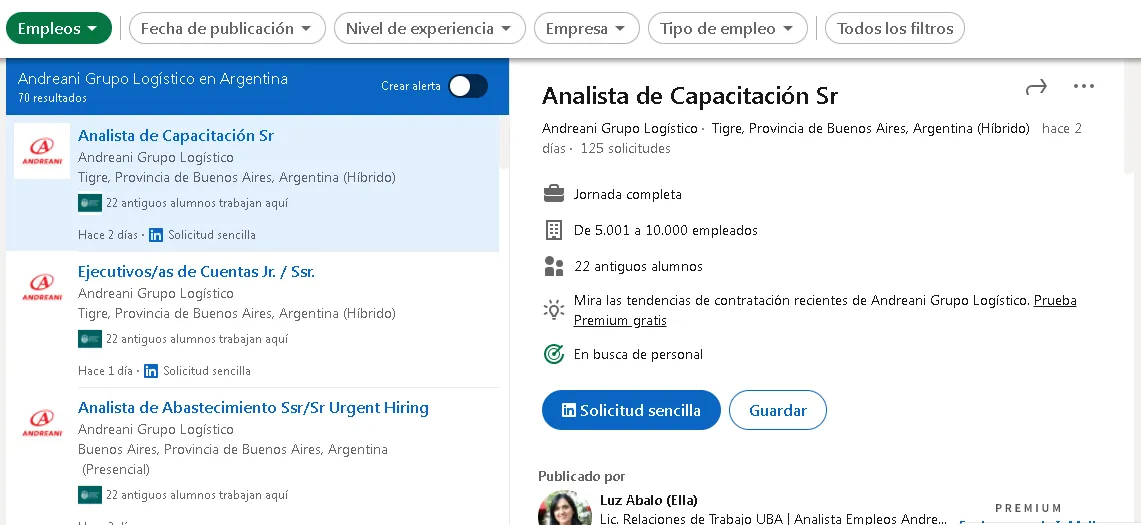The width and height of the screenshot is (1141, 525).
Task: Expand Fecha de publicación filter
Action: tap(226, 28)
